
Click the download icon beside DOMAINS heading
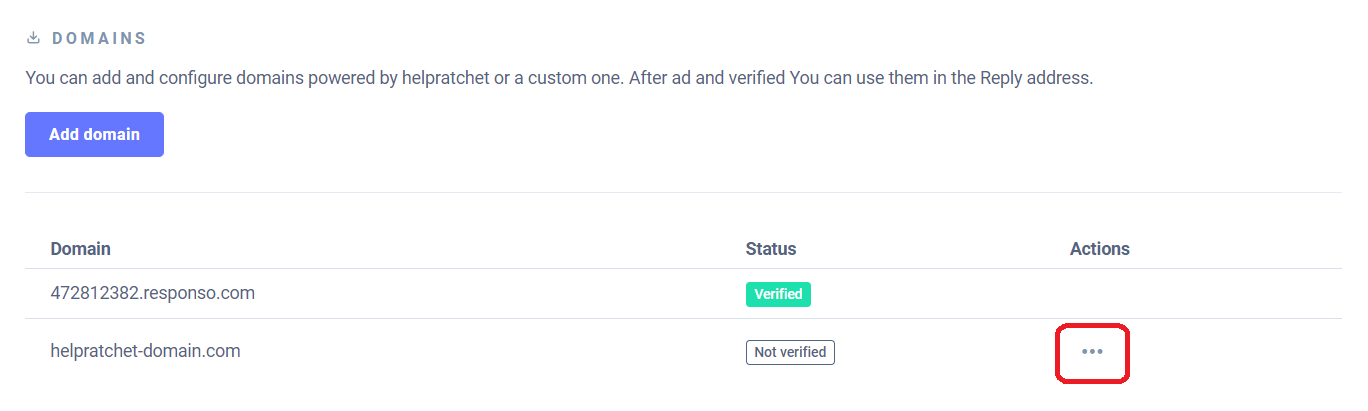[x=33, y=38]
